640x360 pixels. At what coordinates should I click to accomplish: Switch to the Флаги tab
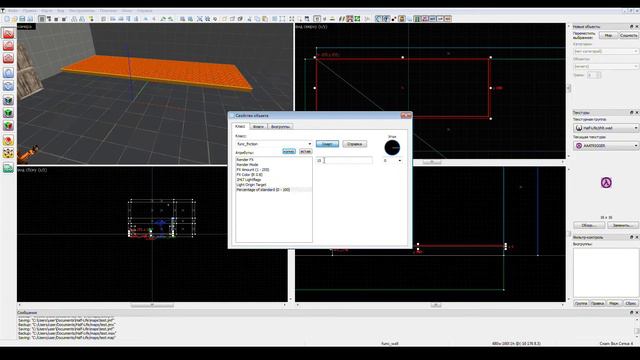point(258,127)
